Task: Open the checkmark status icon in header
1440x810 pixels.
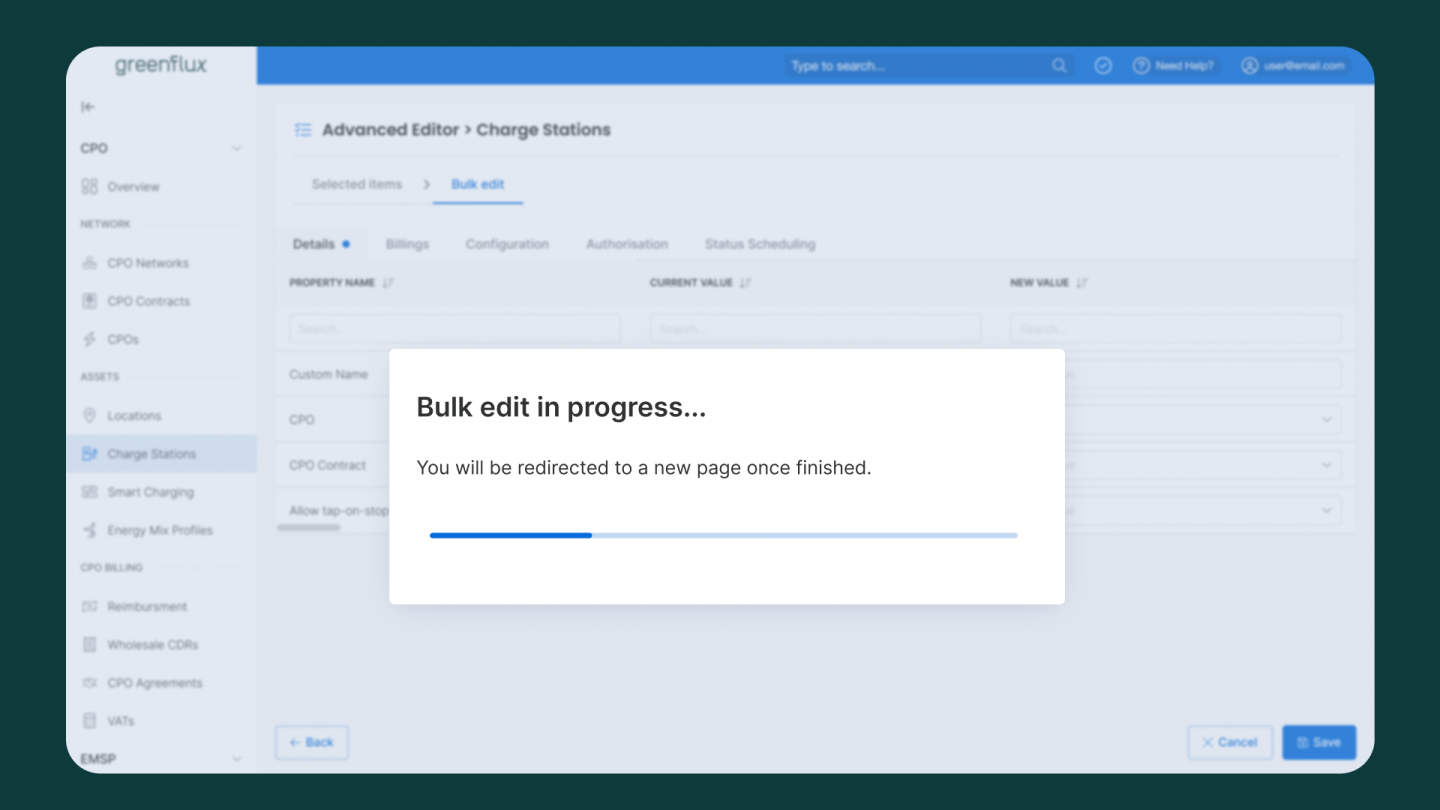Action: (x=1103, y=66)
